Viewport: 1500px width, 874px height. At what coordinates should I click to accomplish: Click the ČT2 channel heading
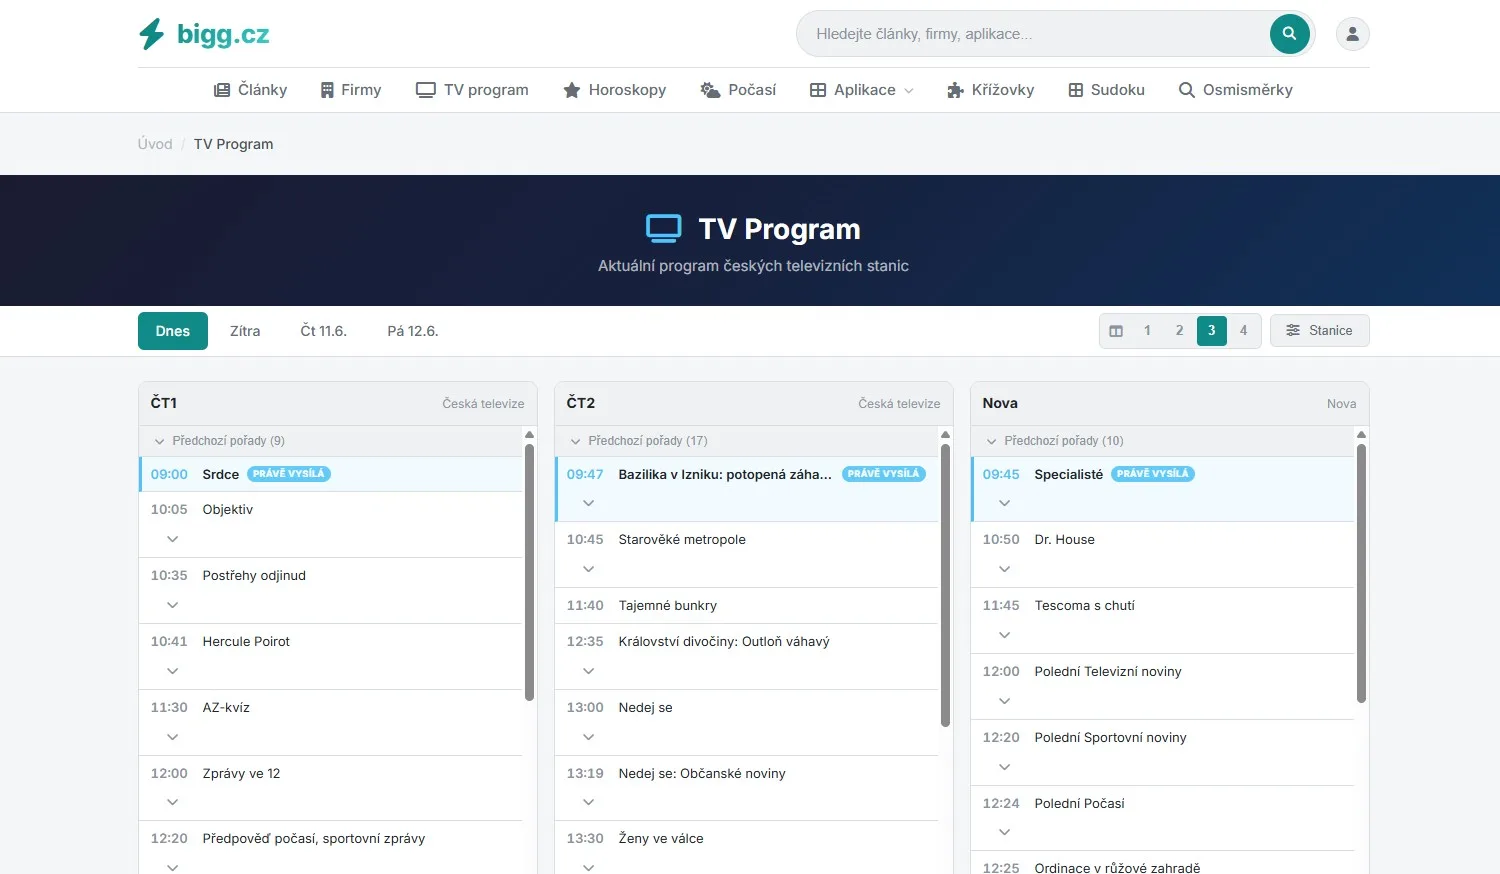[x=581, y=403]
